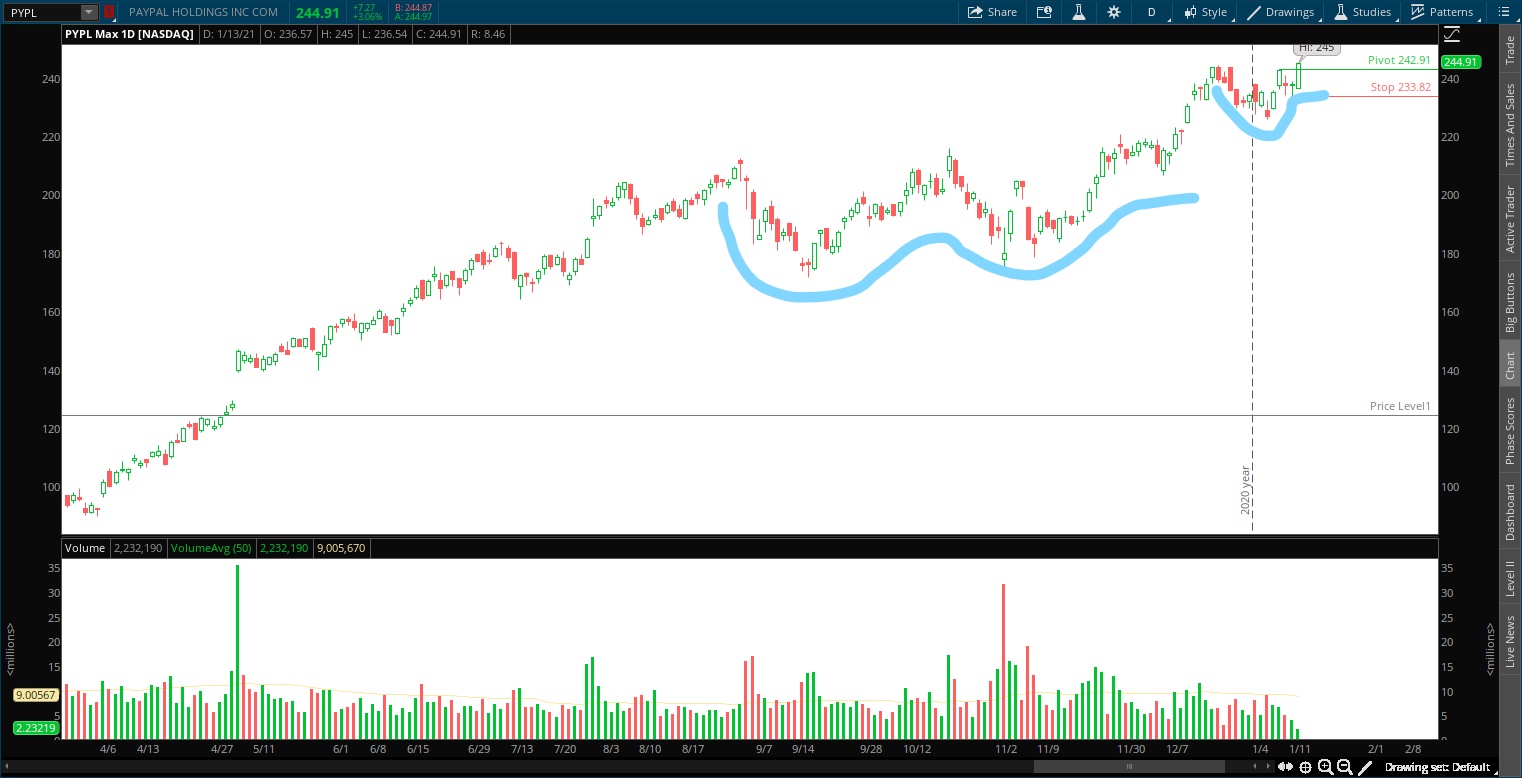
Task: Click the O: 236.57 open readout
Action: tap(290, 34)
